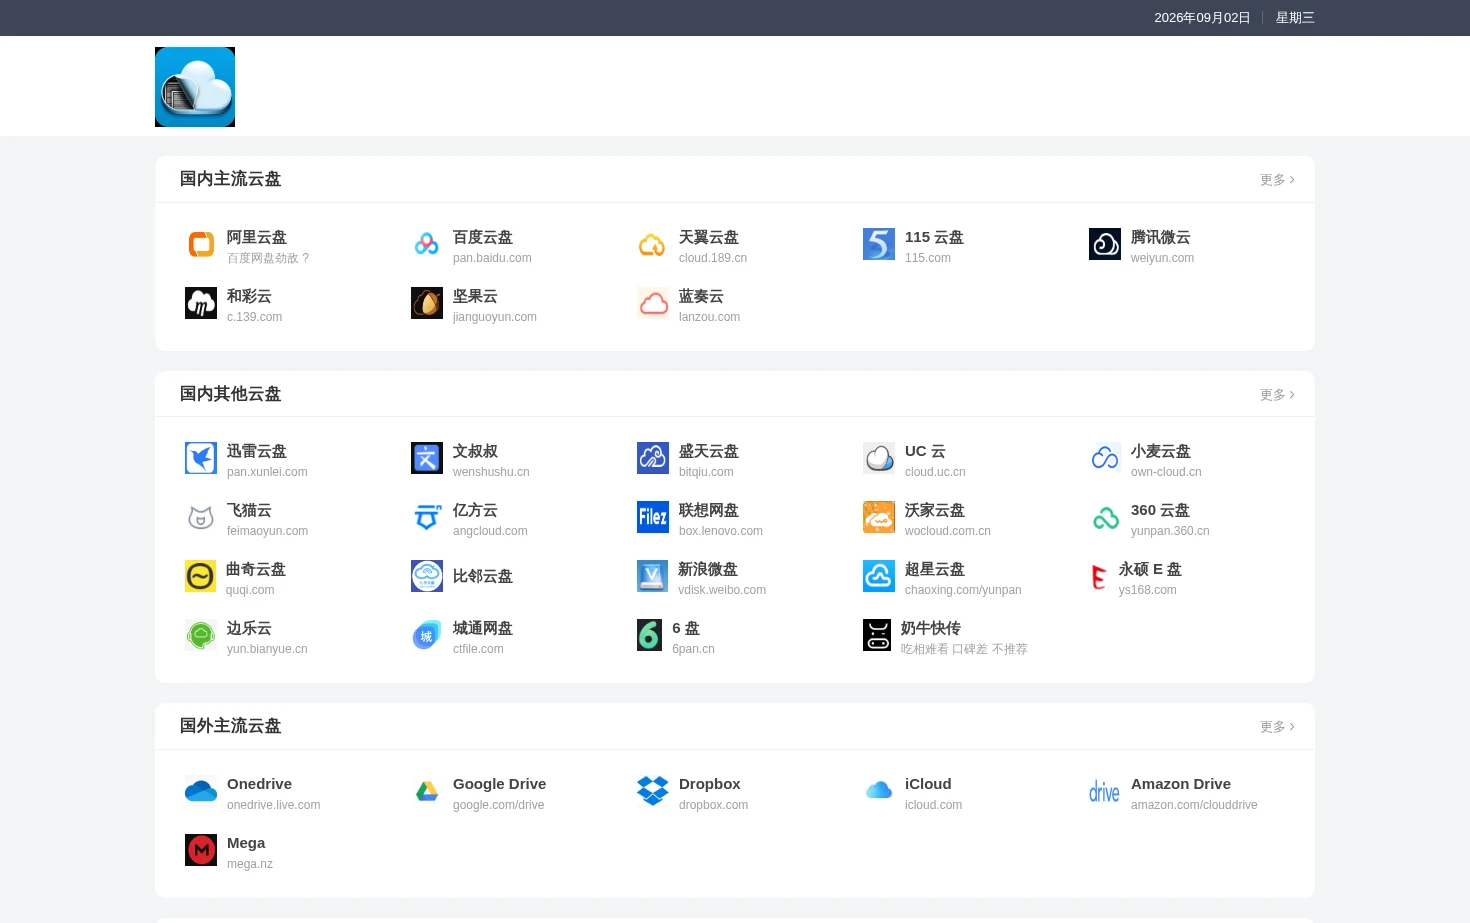The image size is (1470, 923).
Task: Go to weiyun.com link
Action: coord(1162,258)
